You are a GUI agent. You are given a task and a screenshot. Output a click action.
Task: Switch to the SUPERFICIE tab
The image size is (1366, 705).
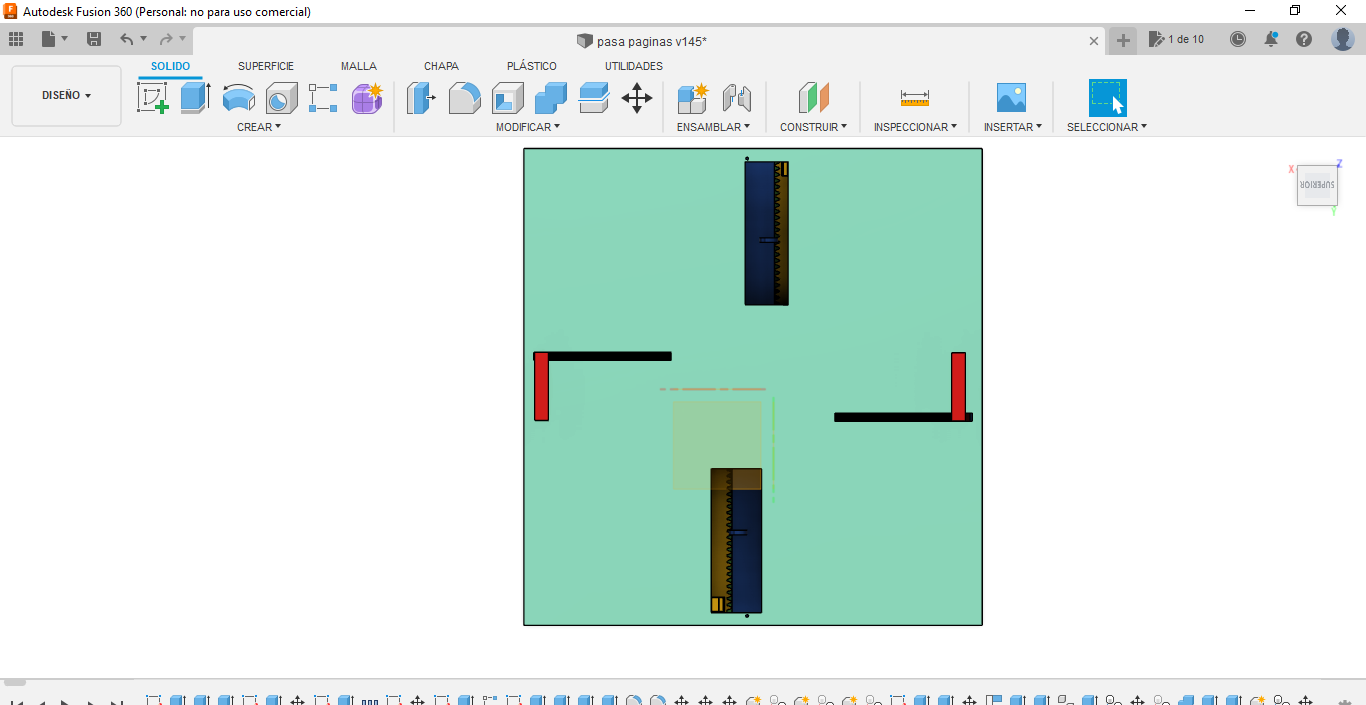click(266, 66)
